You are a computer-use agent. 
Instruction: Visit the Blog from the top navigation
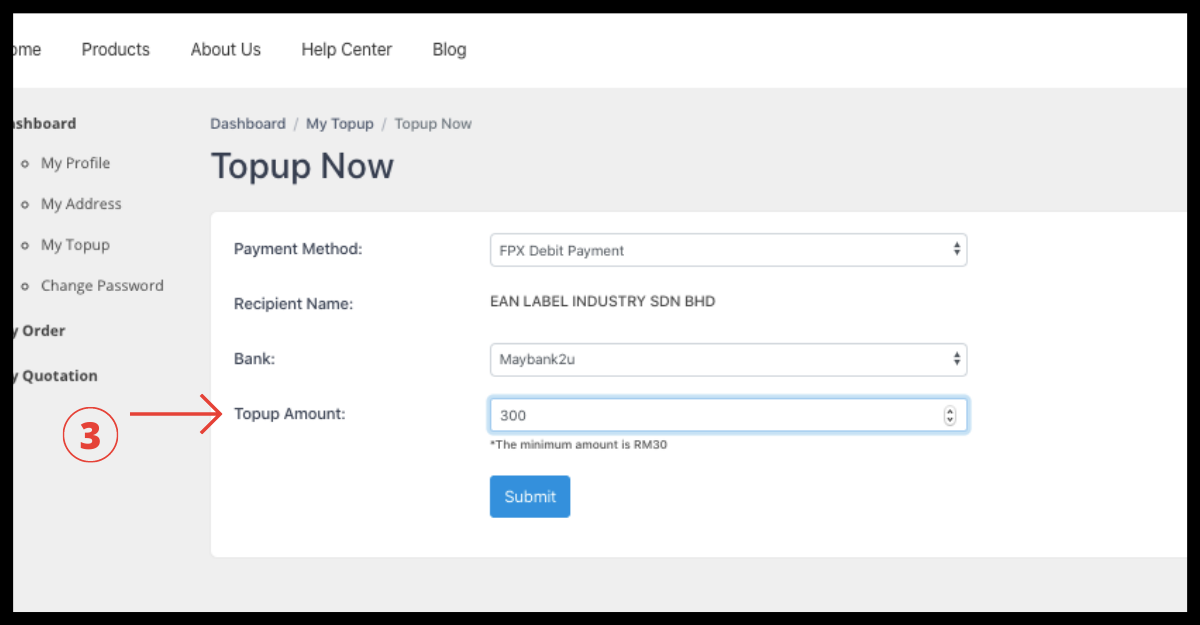pos(449,50)
